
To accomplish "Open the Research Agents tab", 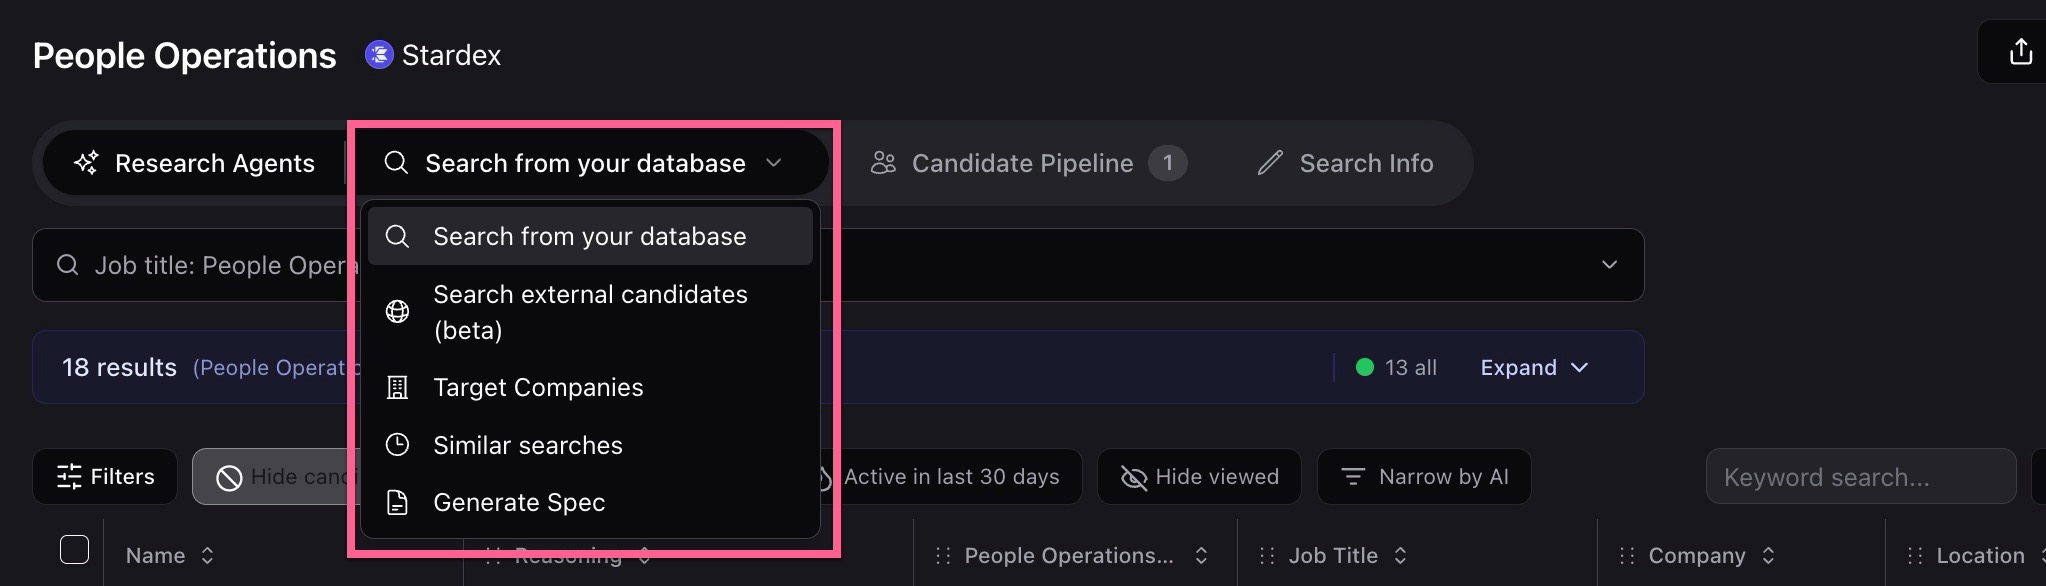I will 195,163.
